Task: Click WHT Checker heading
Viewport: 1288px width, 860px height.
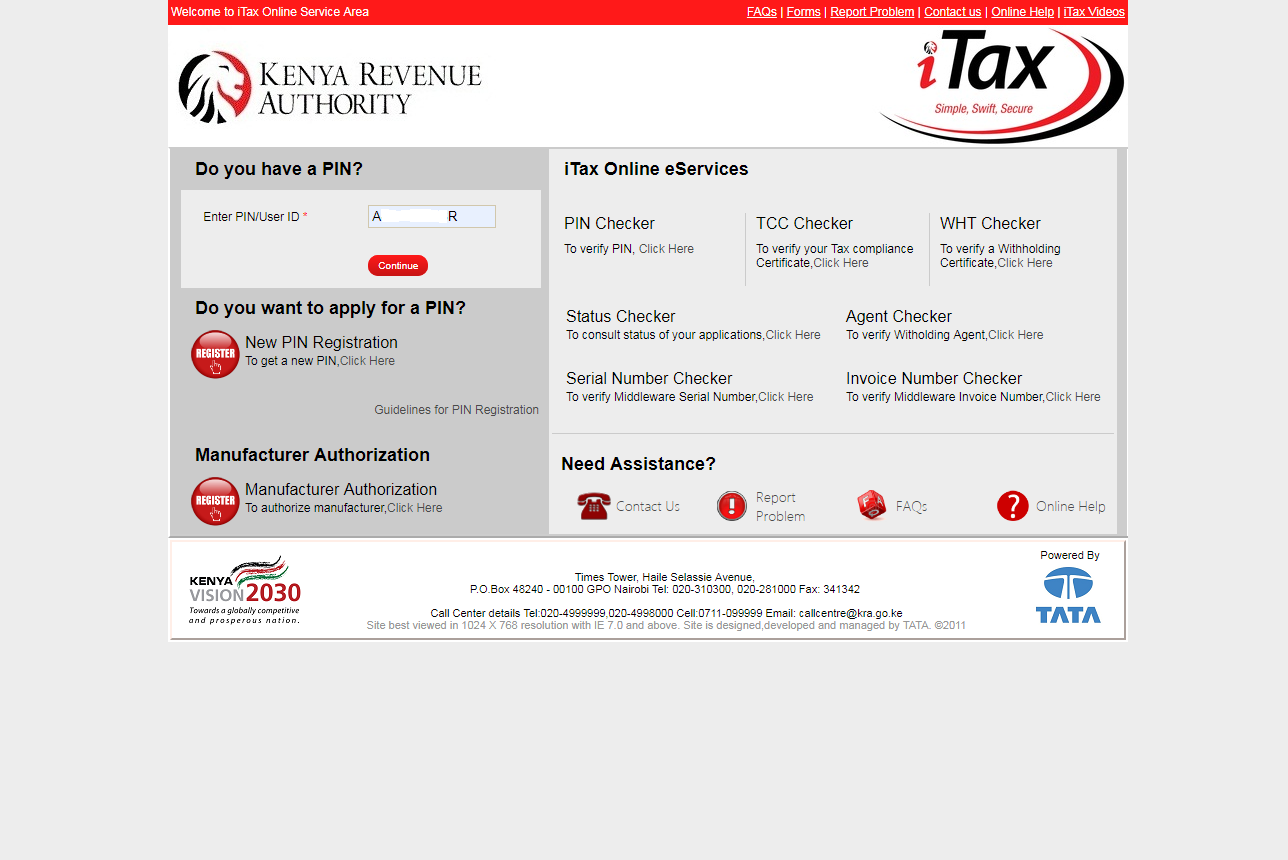Action: pyautogui.click(x=990, y=223)
